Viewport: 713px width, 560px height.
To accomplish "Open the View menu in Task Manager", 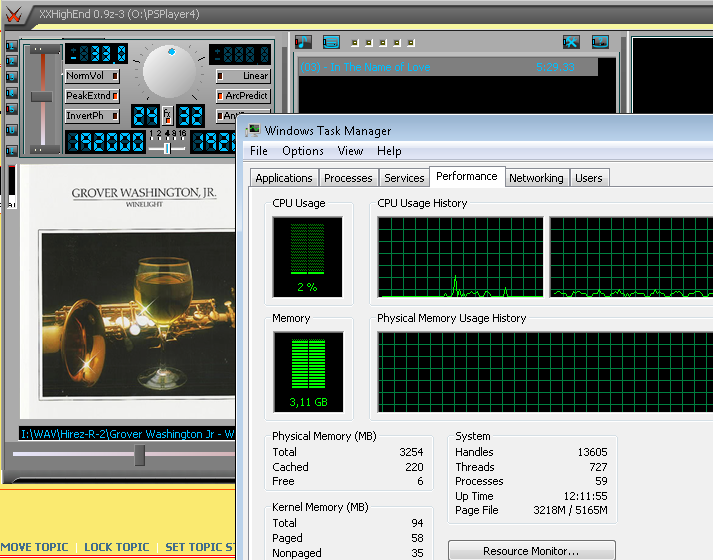I will (350, 151).
